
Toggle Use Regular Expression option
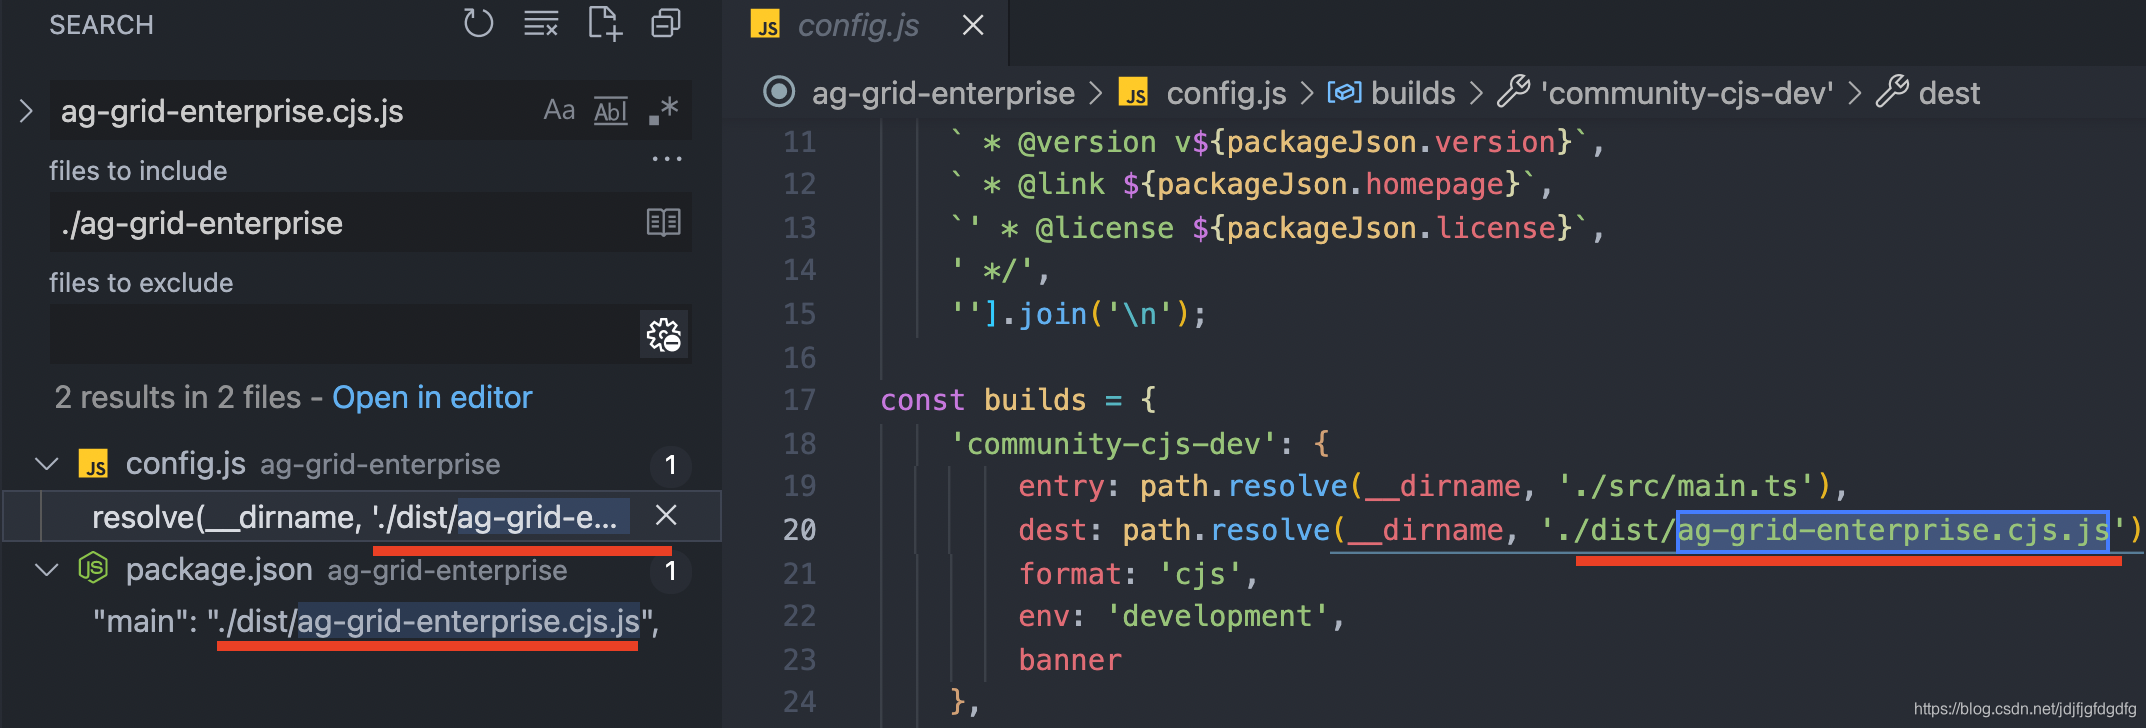pyautogui.click(x=663, y=110)
